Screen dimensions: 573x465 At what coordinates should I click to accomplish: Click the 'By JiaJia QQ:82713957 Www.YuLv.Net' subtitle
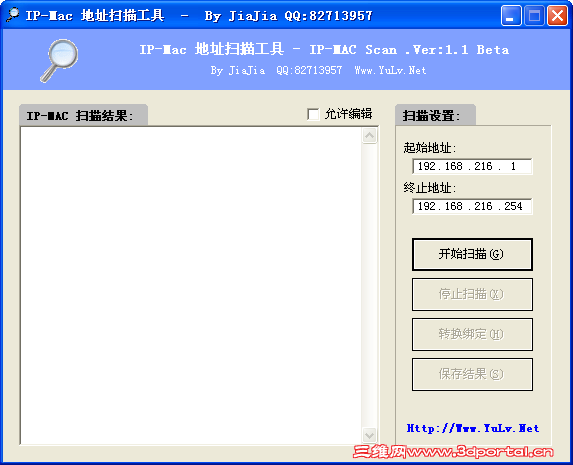point(318,70)
